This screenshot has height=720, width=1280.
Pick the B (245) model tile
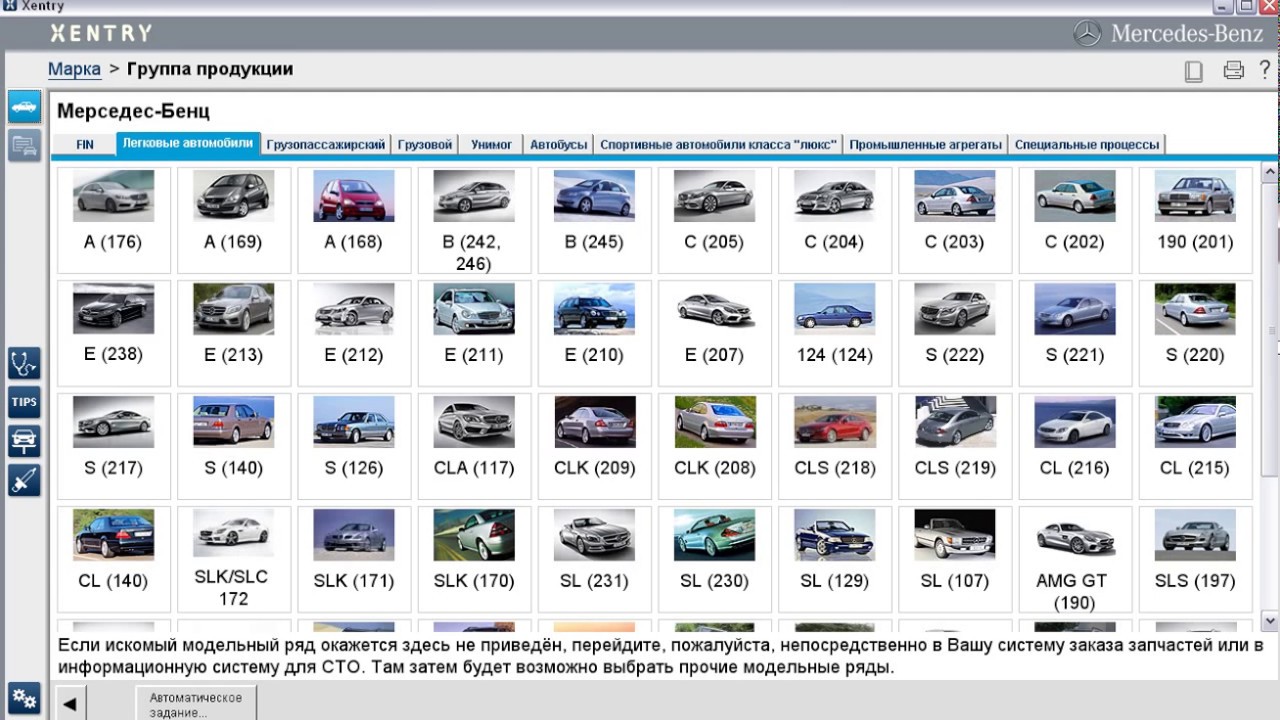point(595,220)
